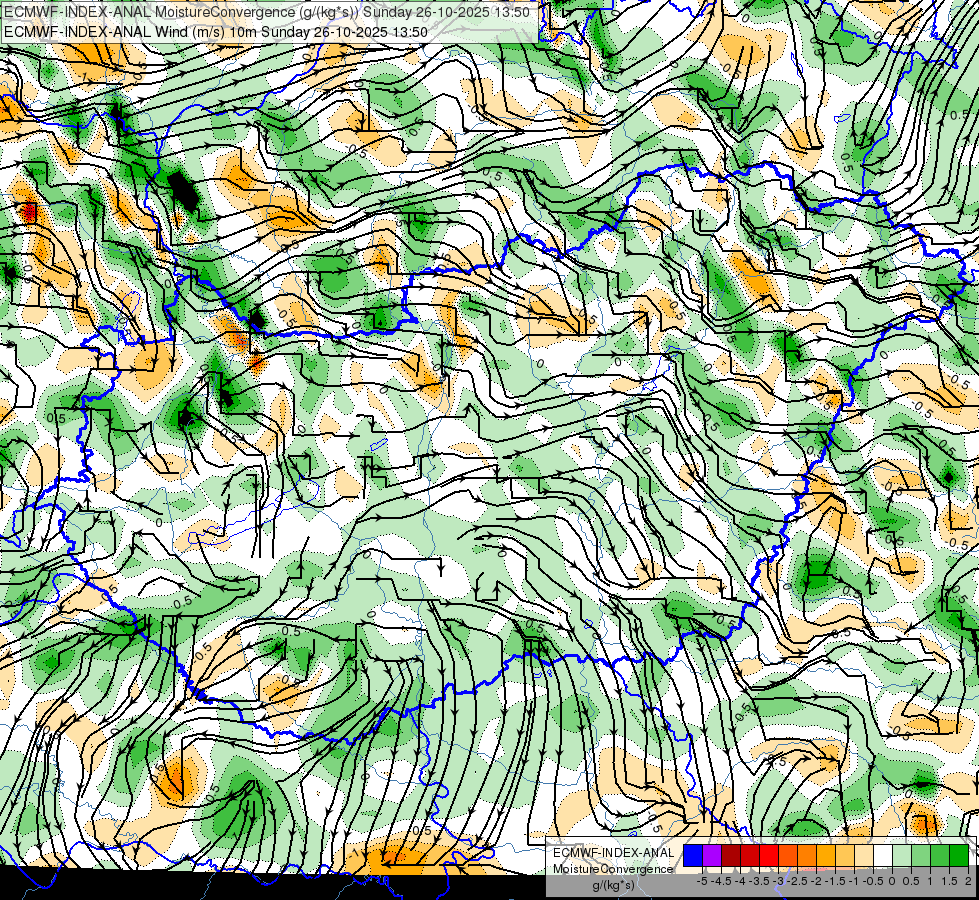The height and width of the screenshot is (900, 979).
Task: Click the MoistureConvergence label in the legend
Action: point(613,869)
